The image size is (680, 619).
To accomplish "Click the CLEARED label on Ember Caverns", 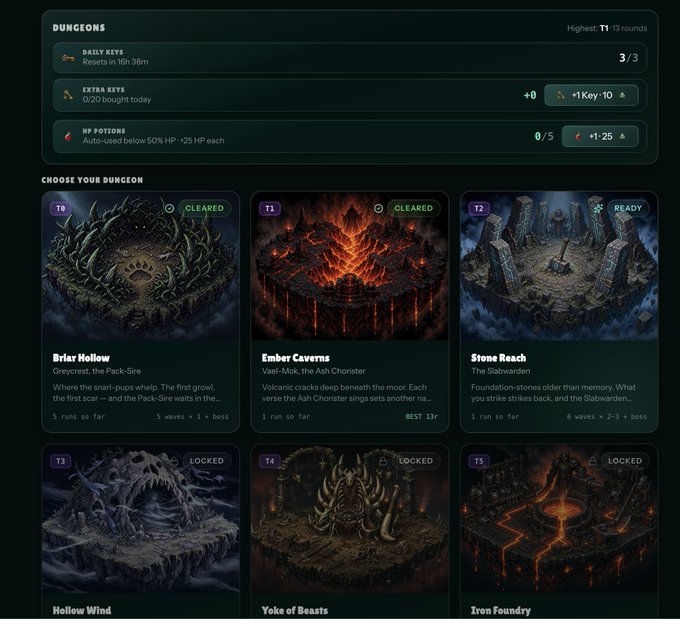I will 414,208.
